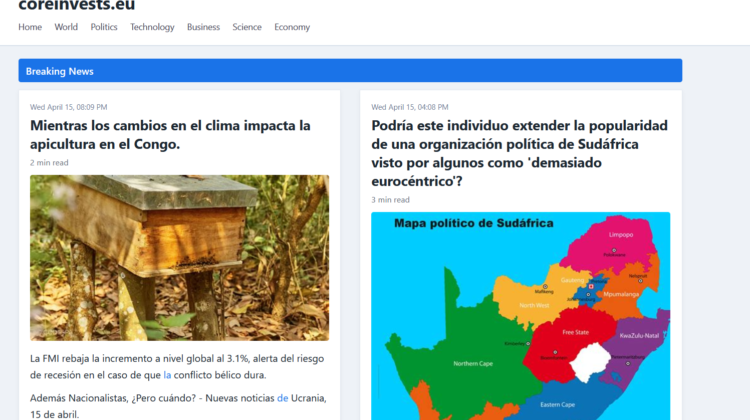Follow the blue 'de' link before 'Ucrania'
This screenshot has height=420, width=750.
[x=283, y=398]
